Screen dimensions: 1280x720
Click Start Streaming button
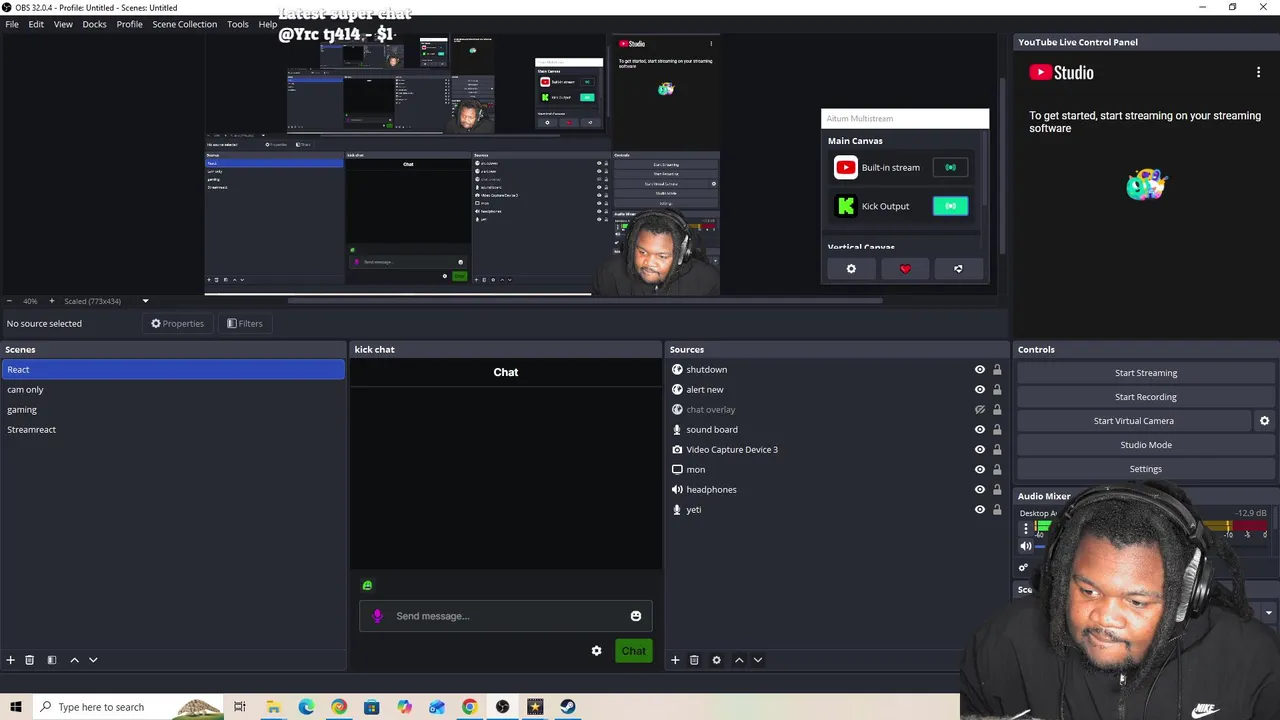point(1146,373)
